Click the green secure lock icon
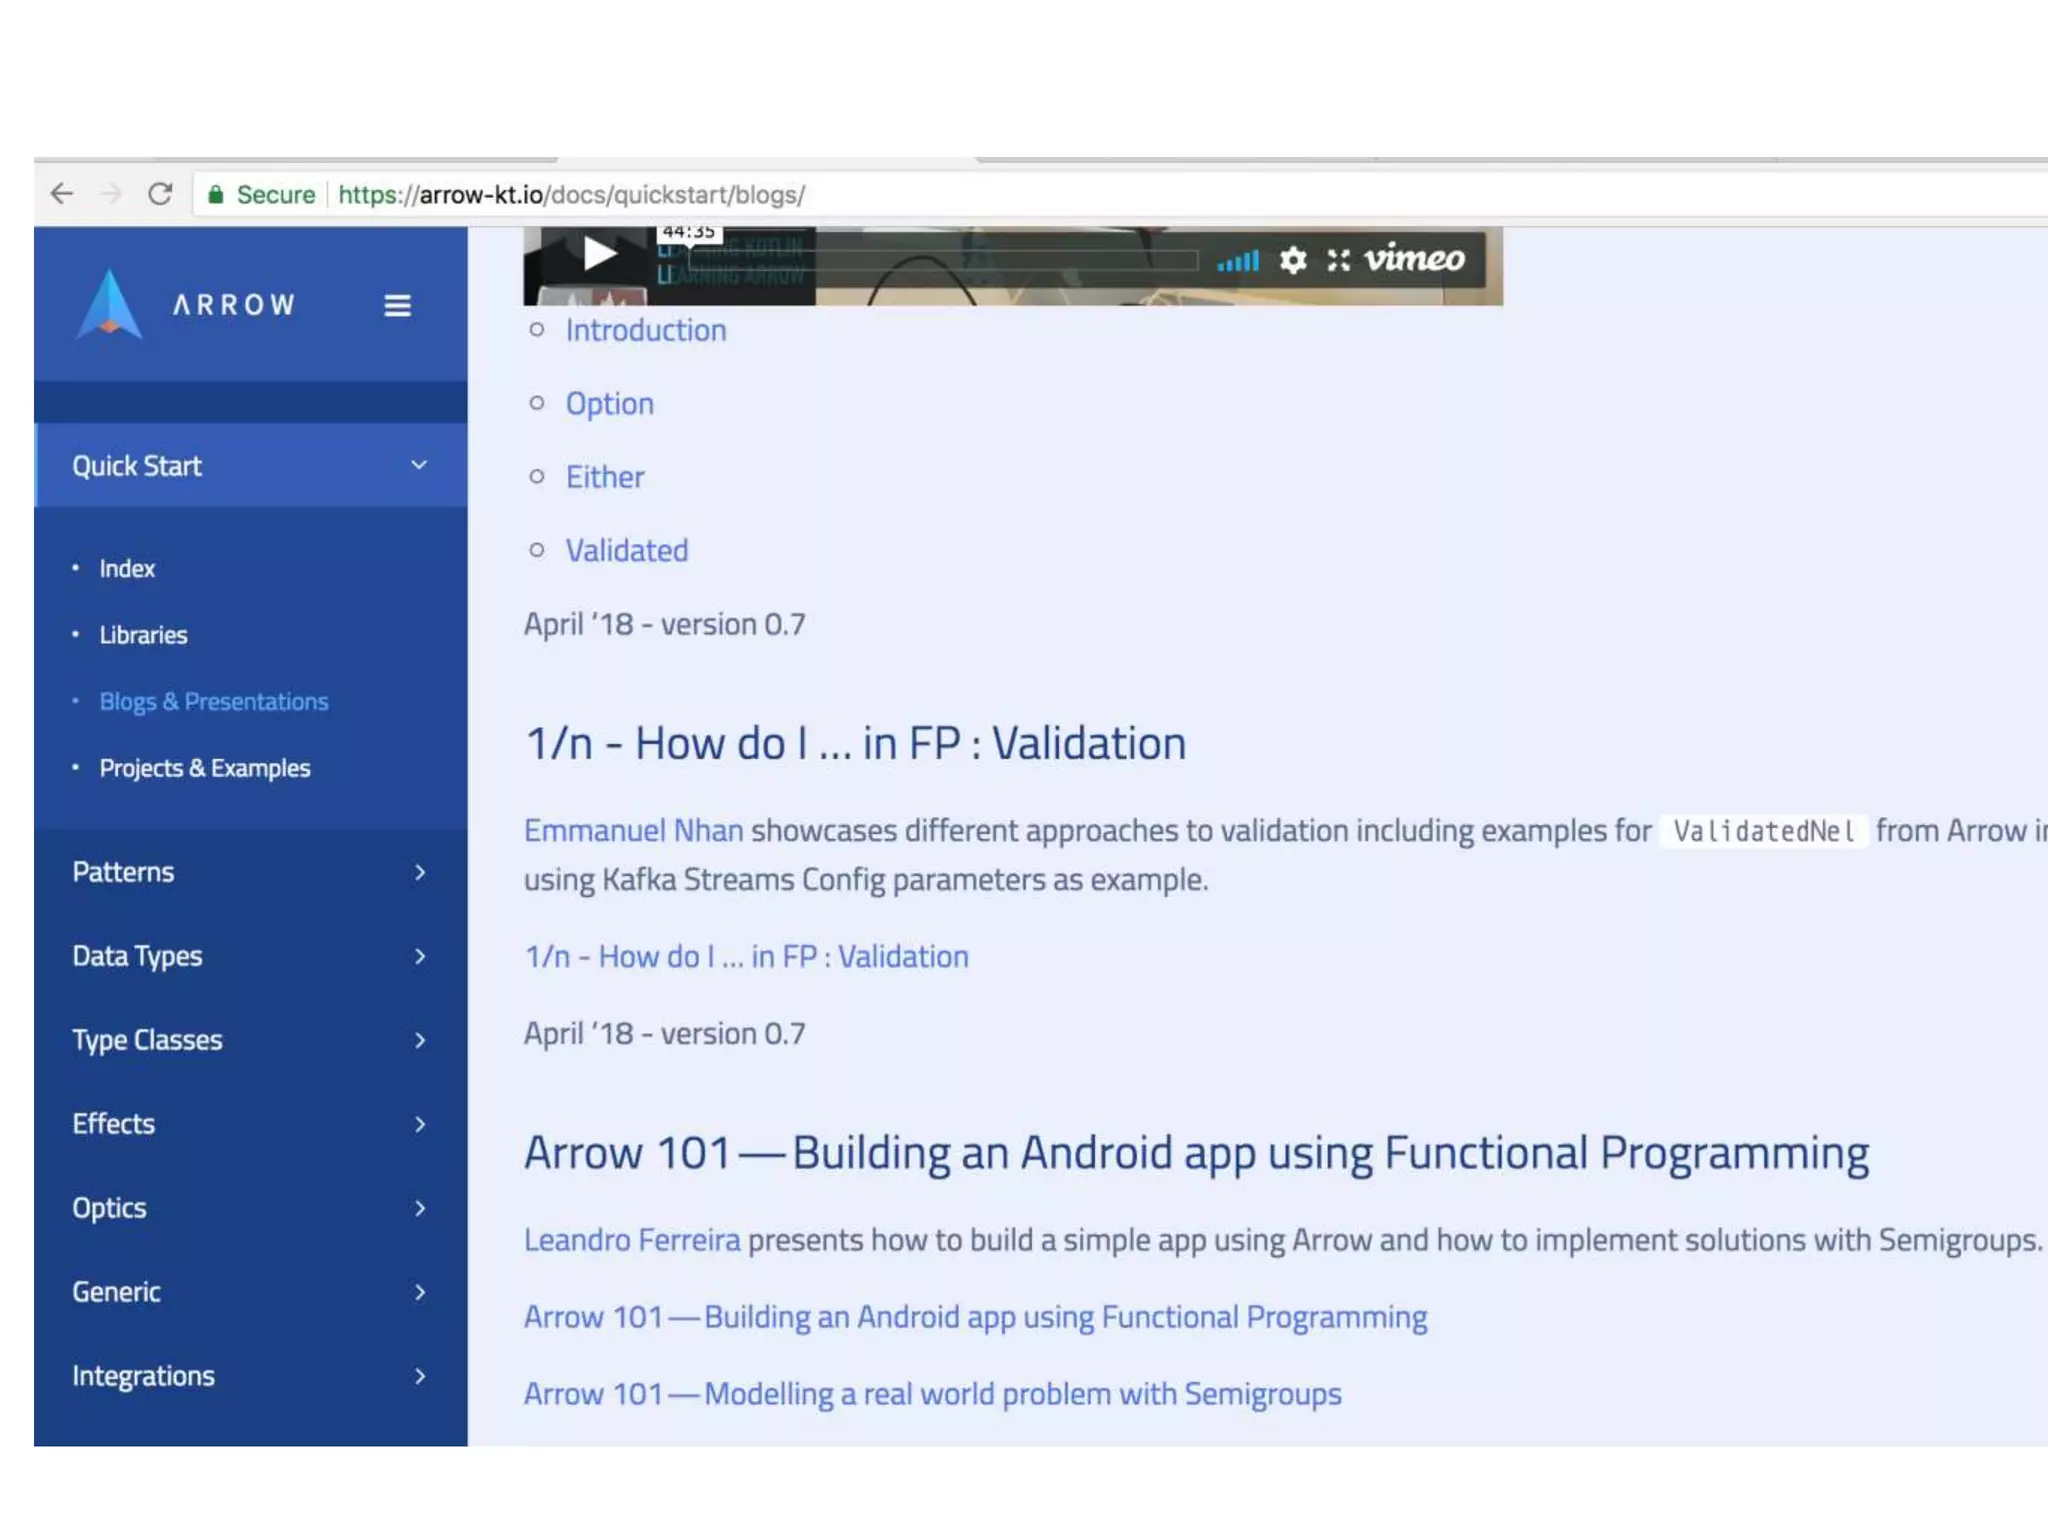2048x1536 pixels. [215, 195]
